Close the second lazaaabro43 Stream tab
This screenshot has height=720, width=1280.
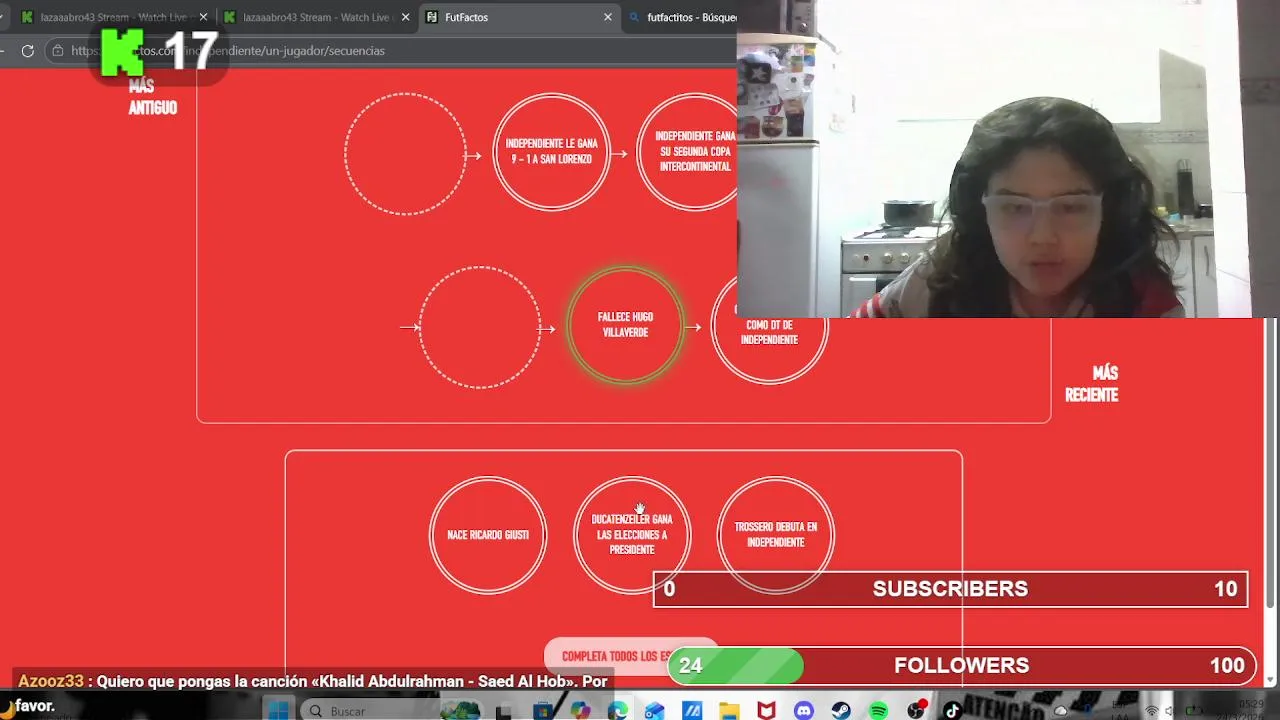[405, 17]
